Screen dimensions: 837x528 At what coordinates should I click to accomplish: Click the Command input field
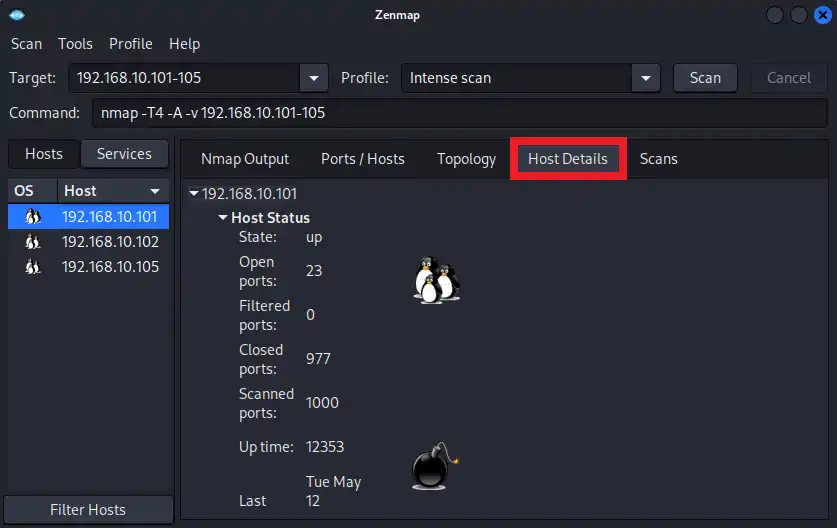click(x=460, y=113)
